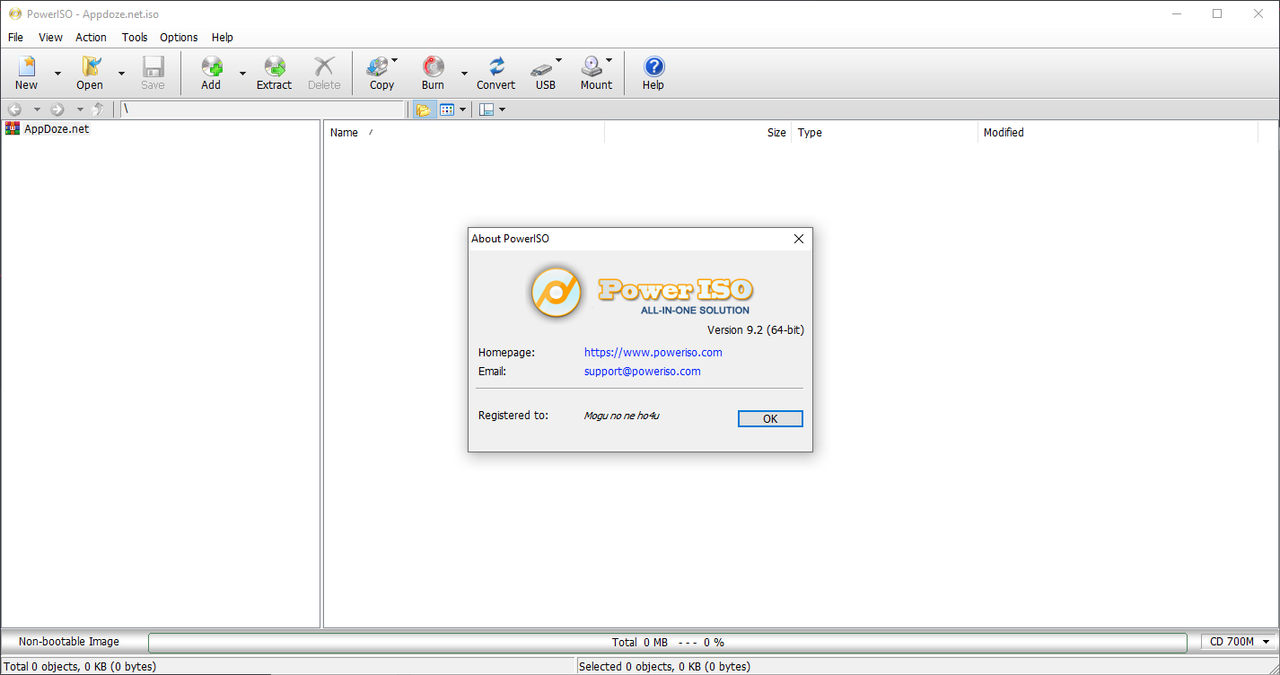This screenshot has height=675, width=1280.
Task: Open the Options menu
Action: pos(179,37)
